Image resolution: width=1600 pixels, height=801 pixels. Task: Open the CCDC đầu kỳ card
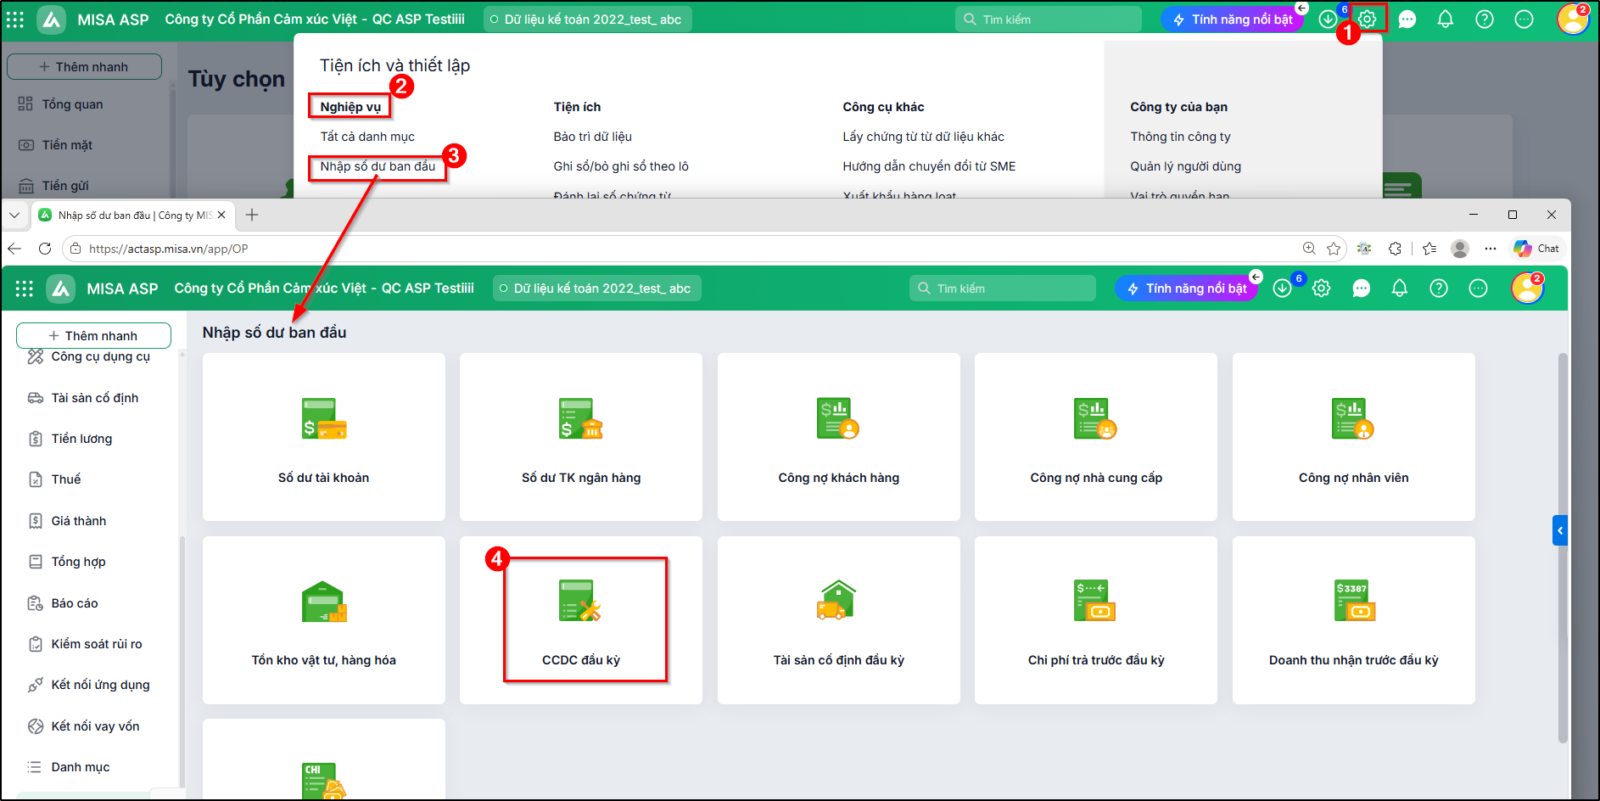click(581, 620)
